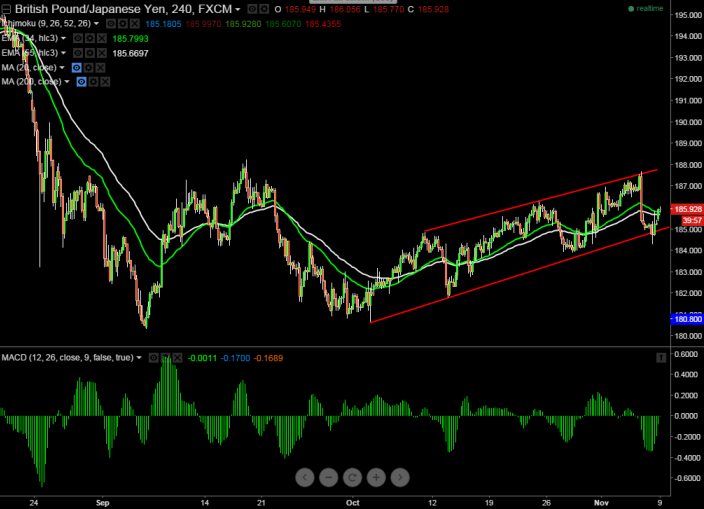
Task: Expand the MA (200, close) dropdown arrow
Action: click(67, 82)
